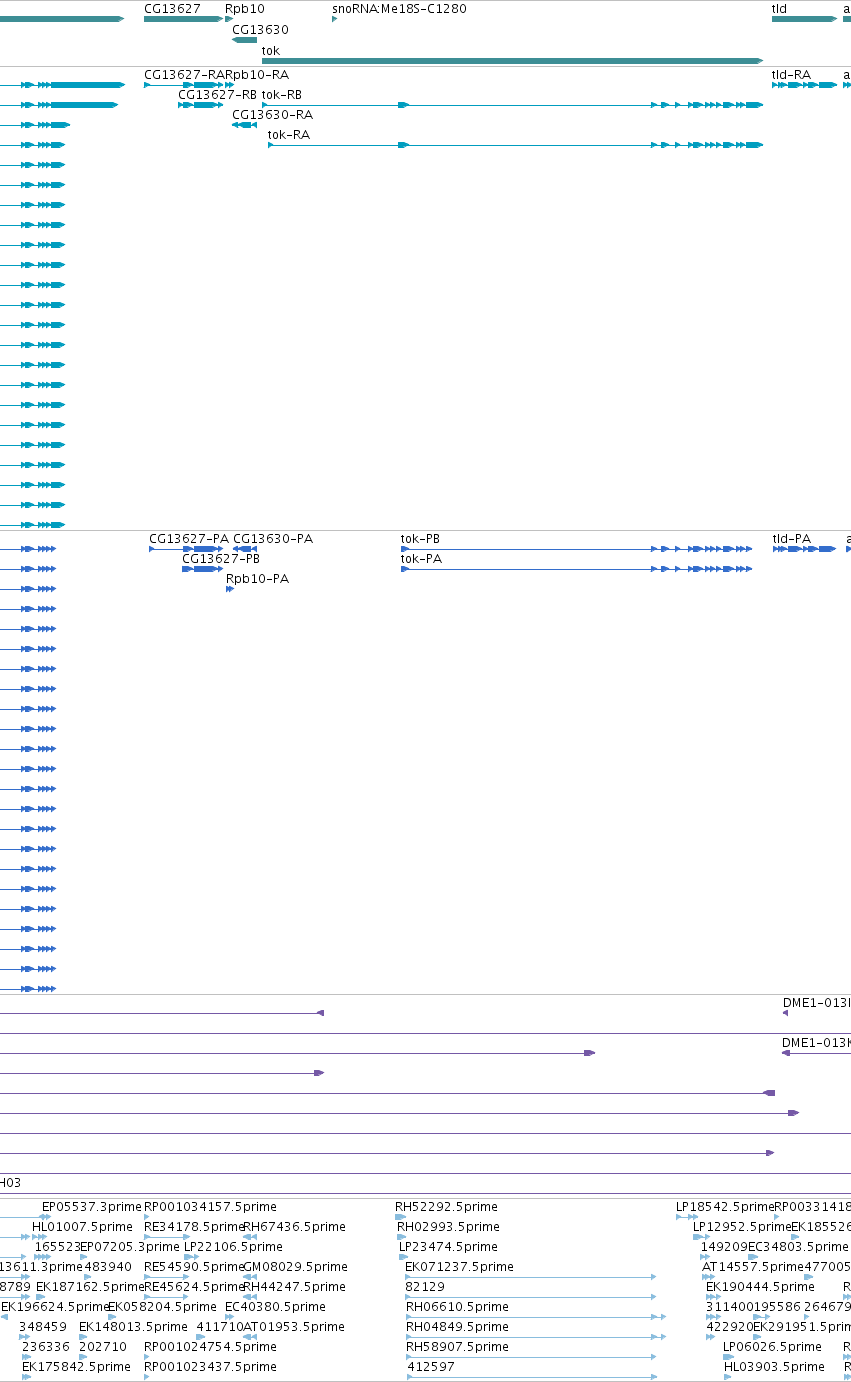The height and width of the screenshot is (1382, 851).
Task: Open EST RH67436.5prime
Action: [294, 1227]
